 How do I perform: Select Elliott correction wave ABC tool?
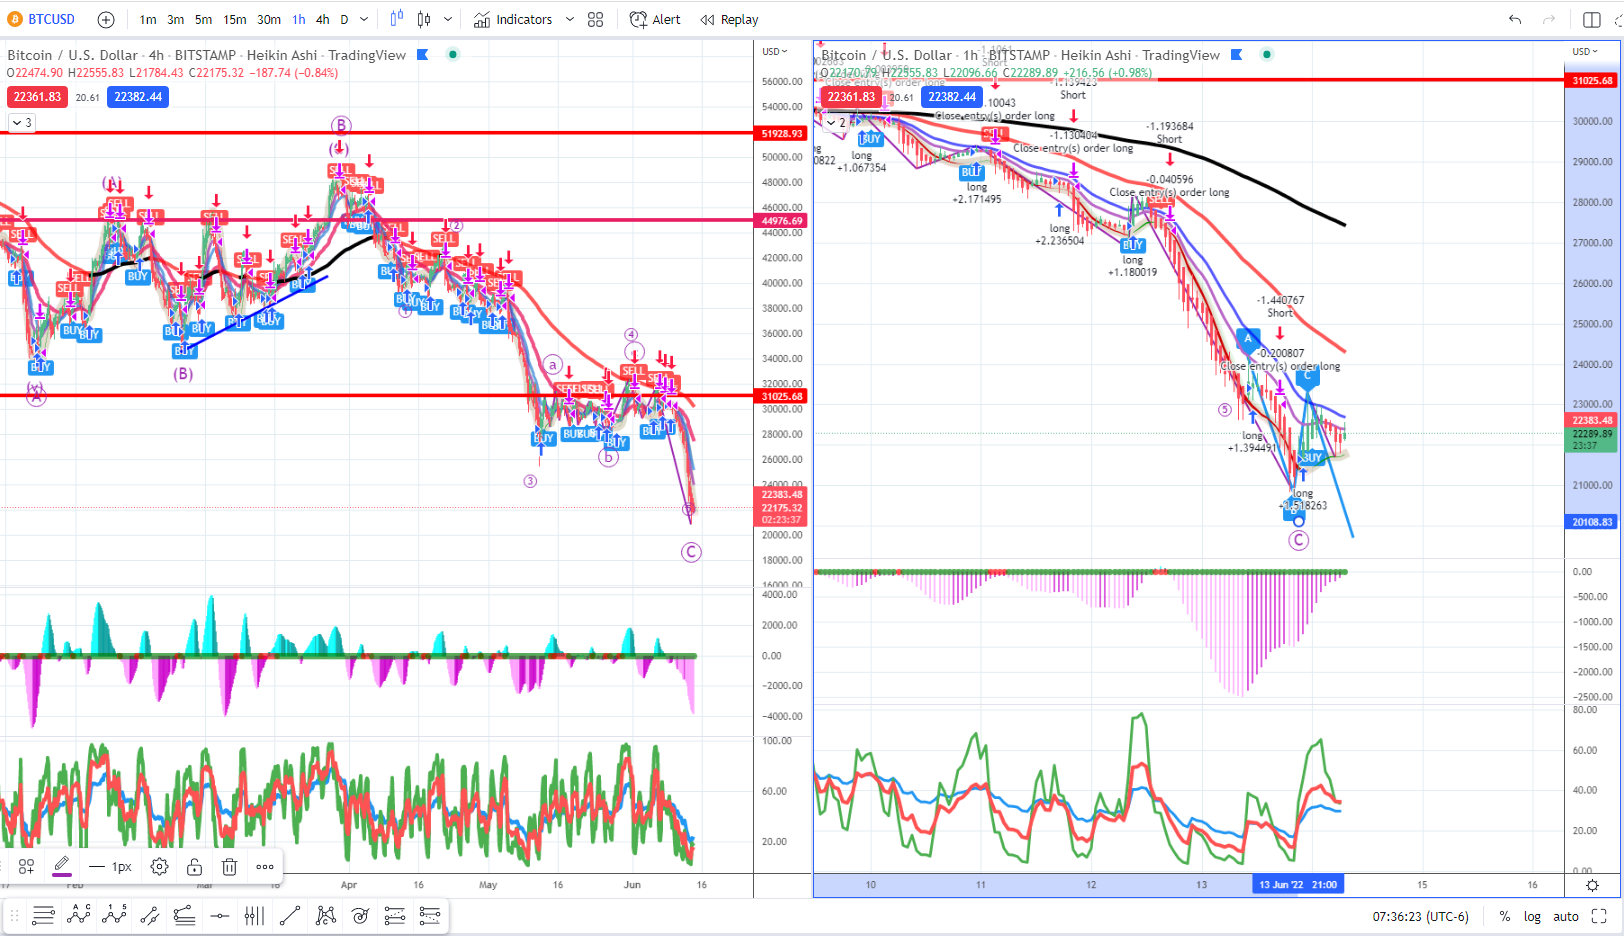78,915
